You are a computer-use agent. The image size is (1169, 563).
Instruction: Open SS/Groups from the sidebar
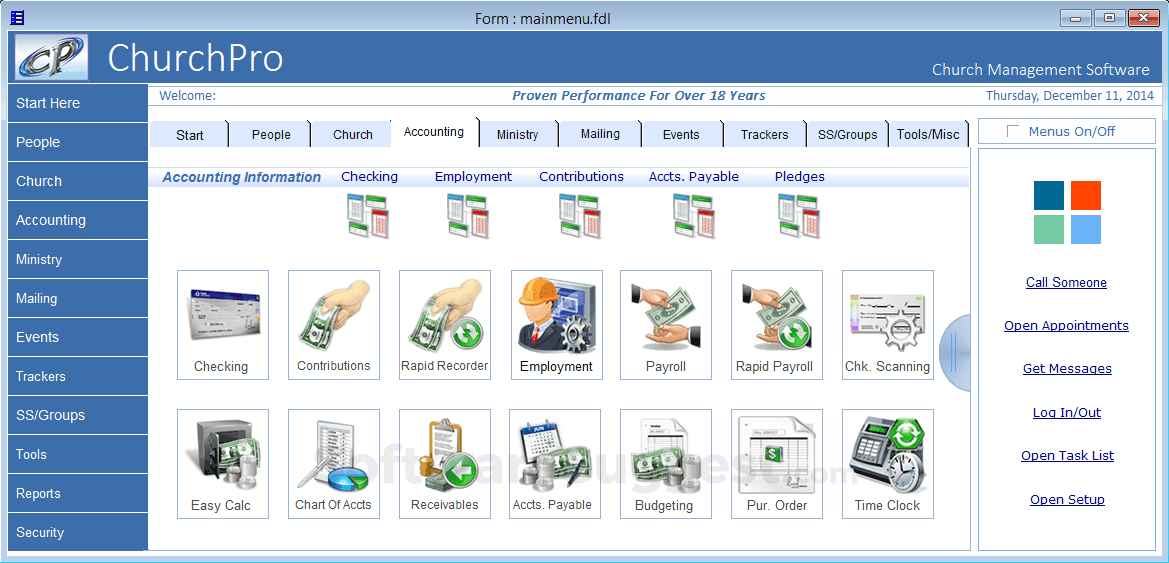[x=78, y=415]
